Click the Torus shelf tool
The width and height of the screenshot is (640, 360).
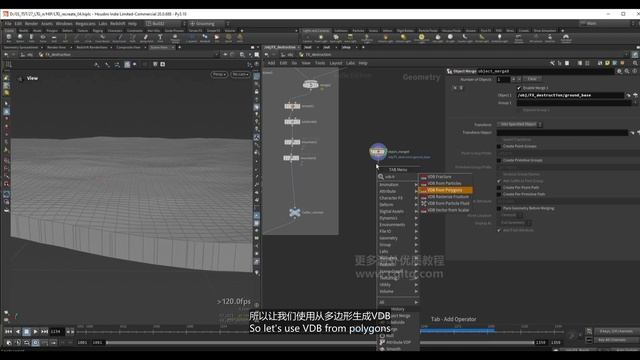click(x=43, y=38)
